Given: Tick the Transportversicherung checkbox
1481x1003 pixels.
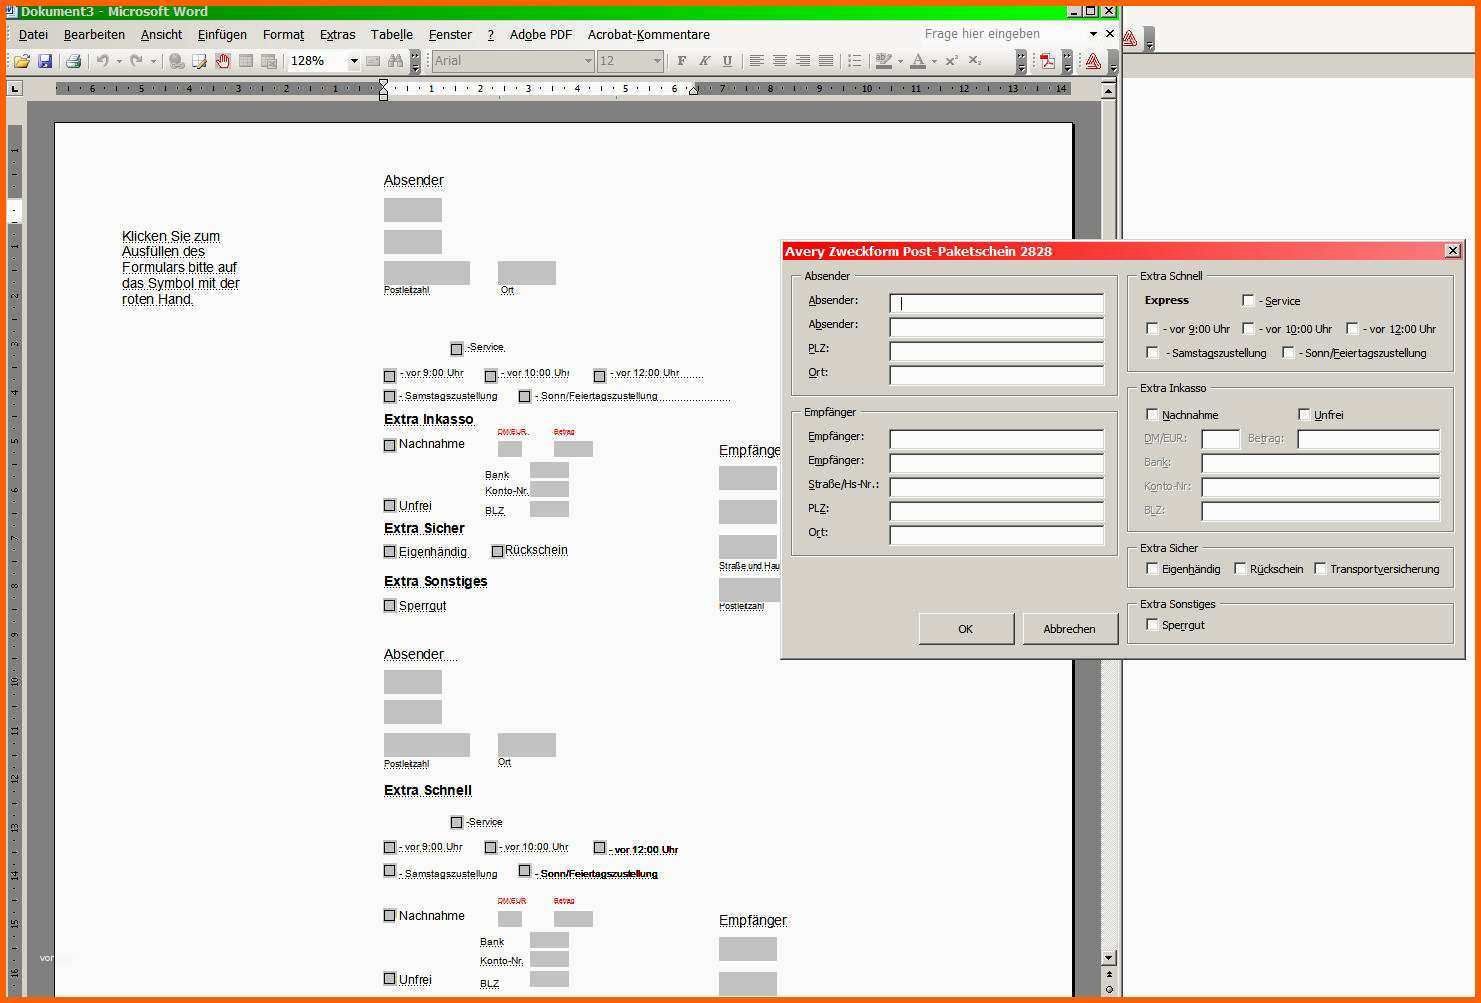Looking at the screenshot, I should click(x=1320, y=568).
